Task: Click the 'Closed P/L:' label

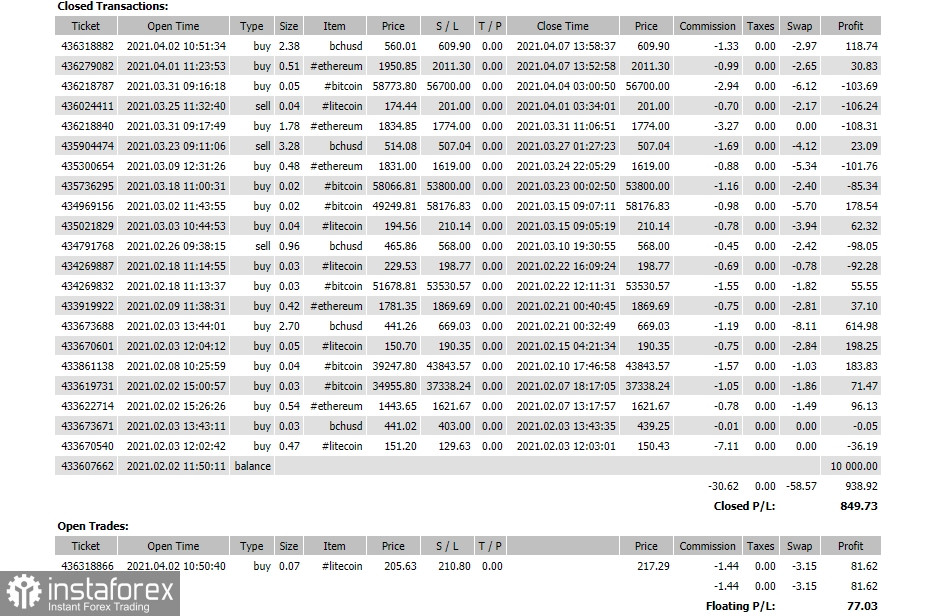Action: [744, 506]
